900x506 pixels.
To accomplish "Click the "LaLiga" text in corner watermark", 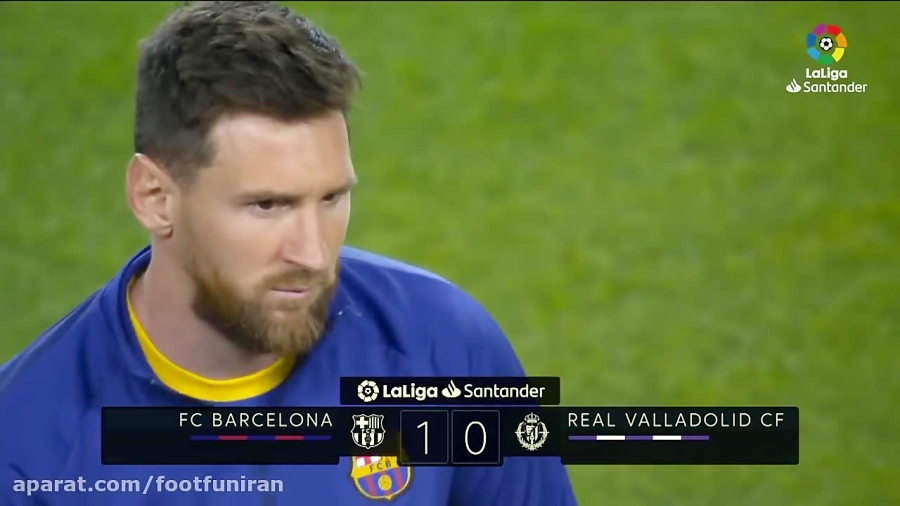I will click(827, 73).
